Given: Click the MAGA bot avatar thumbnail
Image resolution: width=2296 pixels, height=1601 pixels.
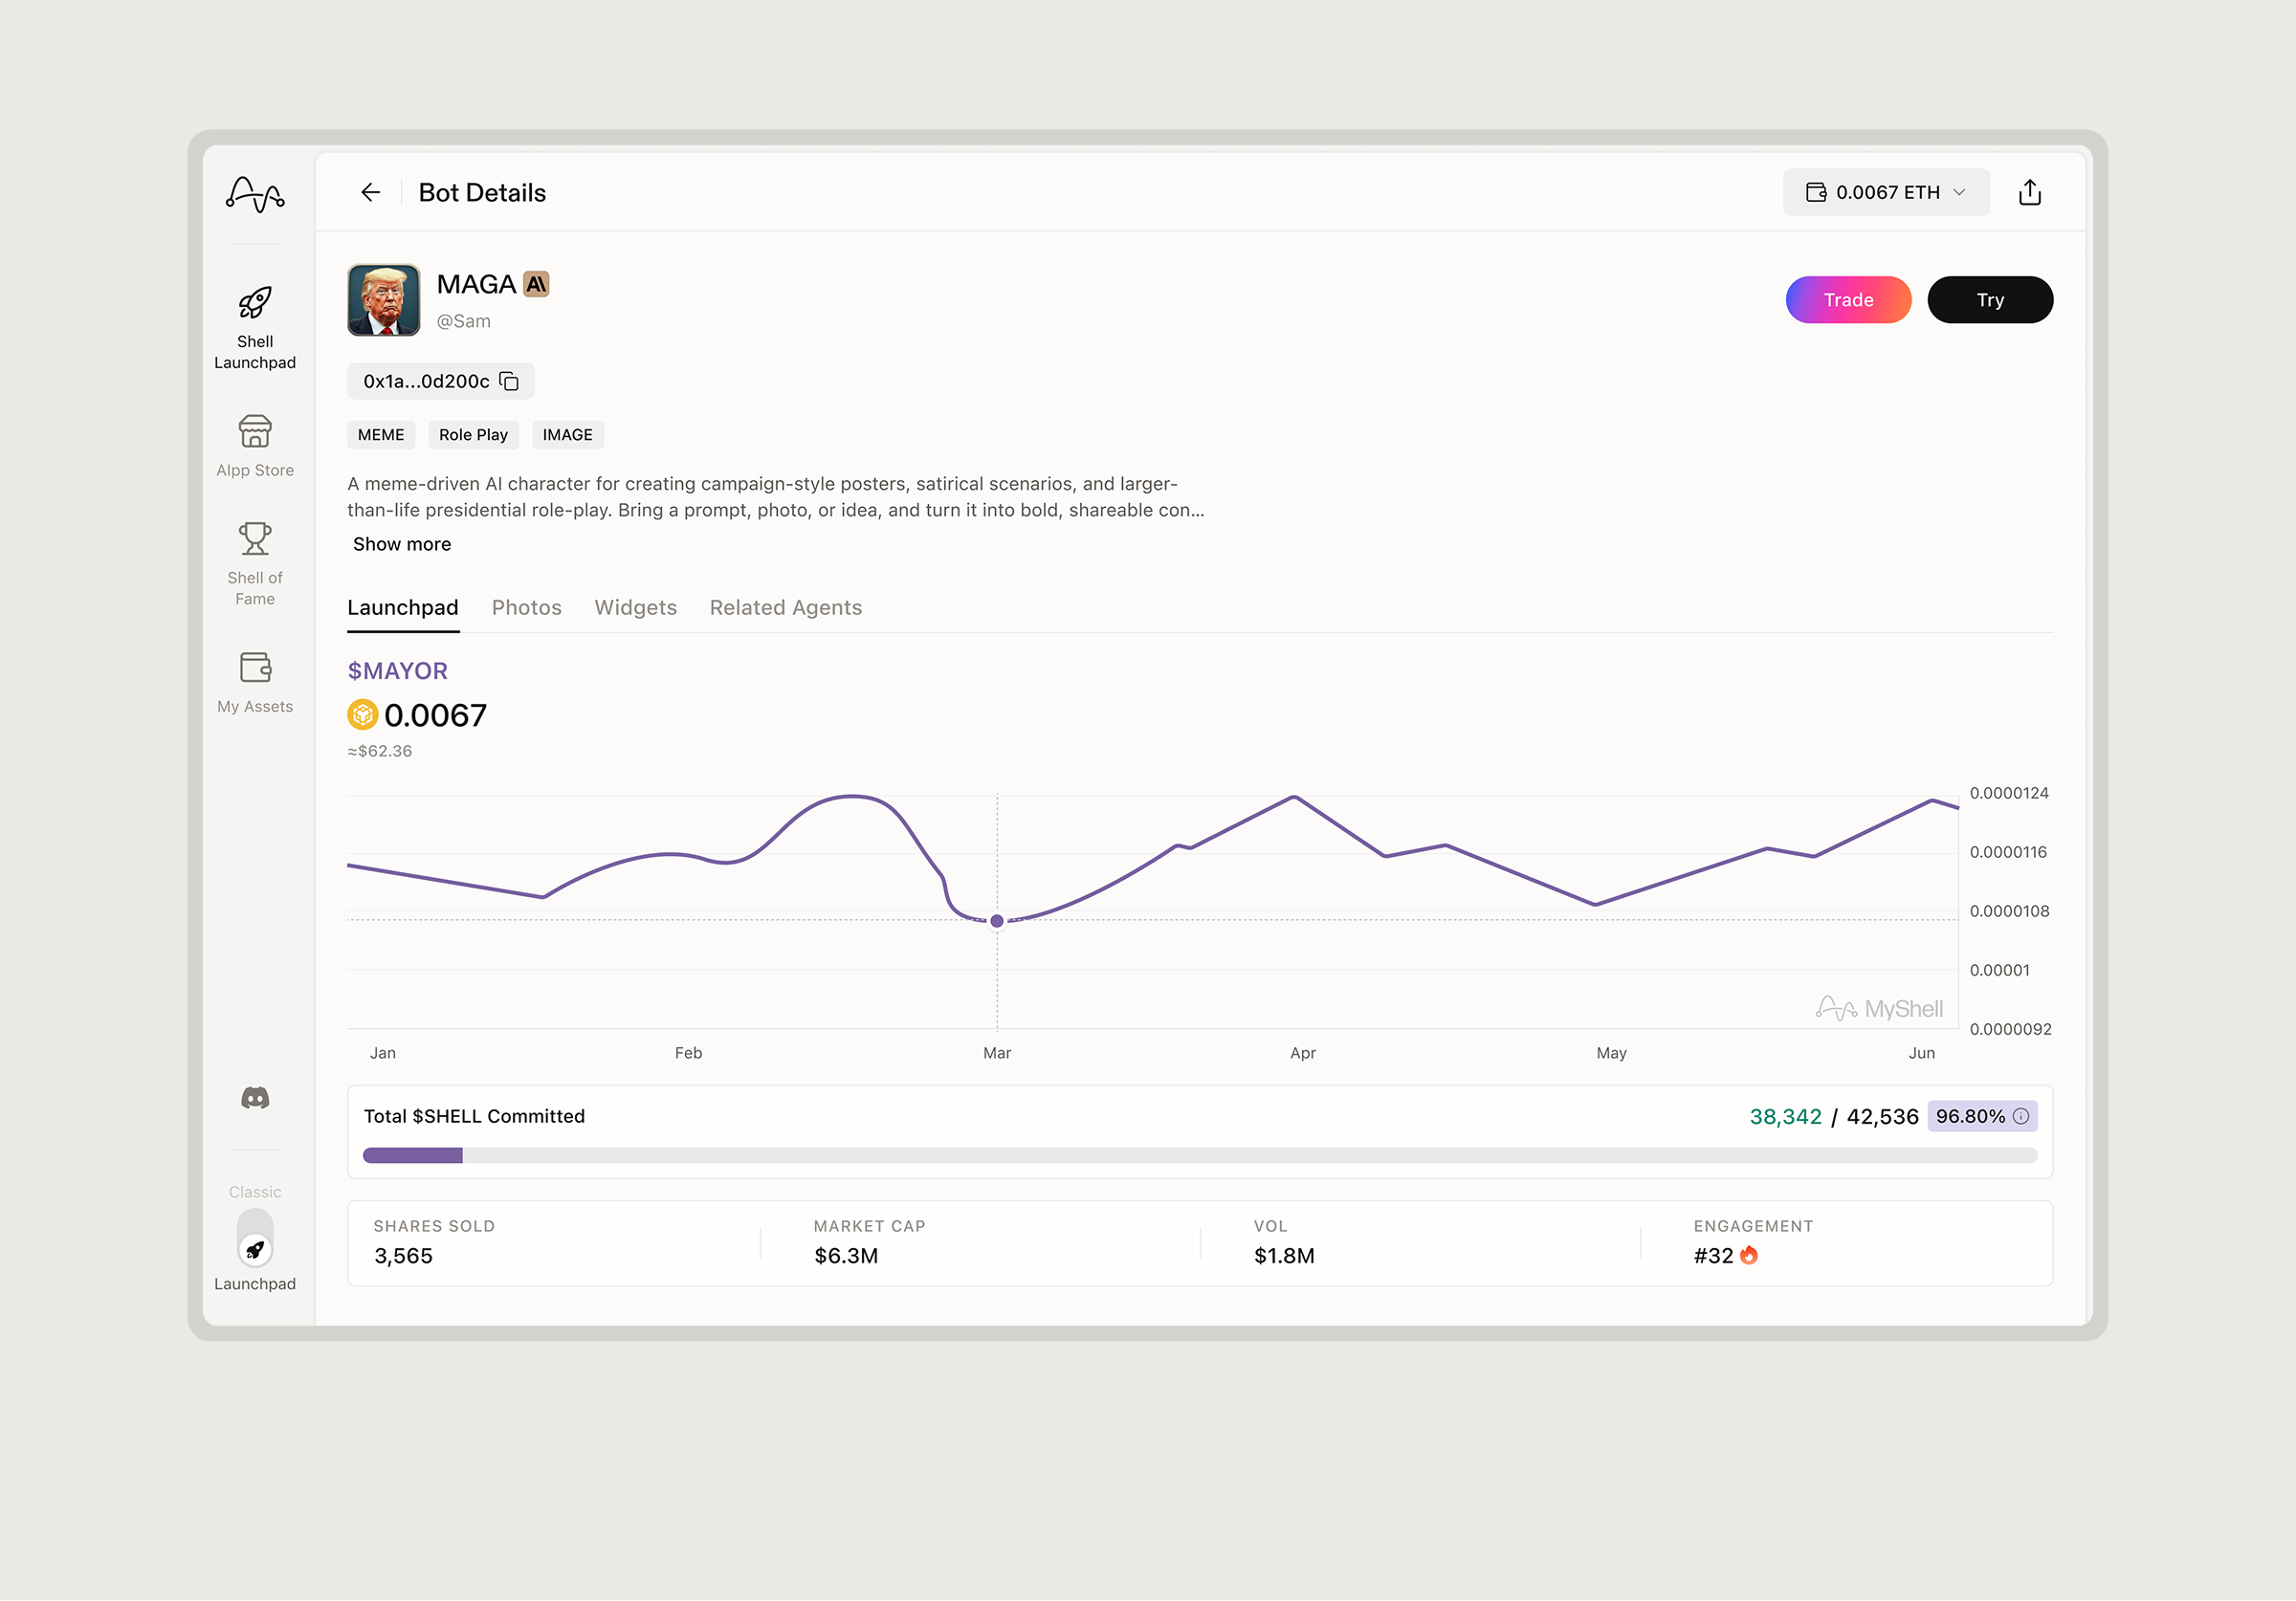Looking at the screenshot, I should click(384, 300).
